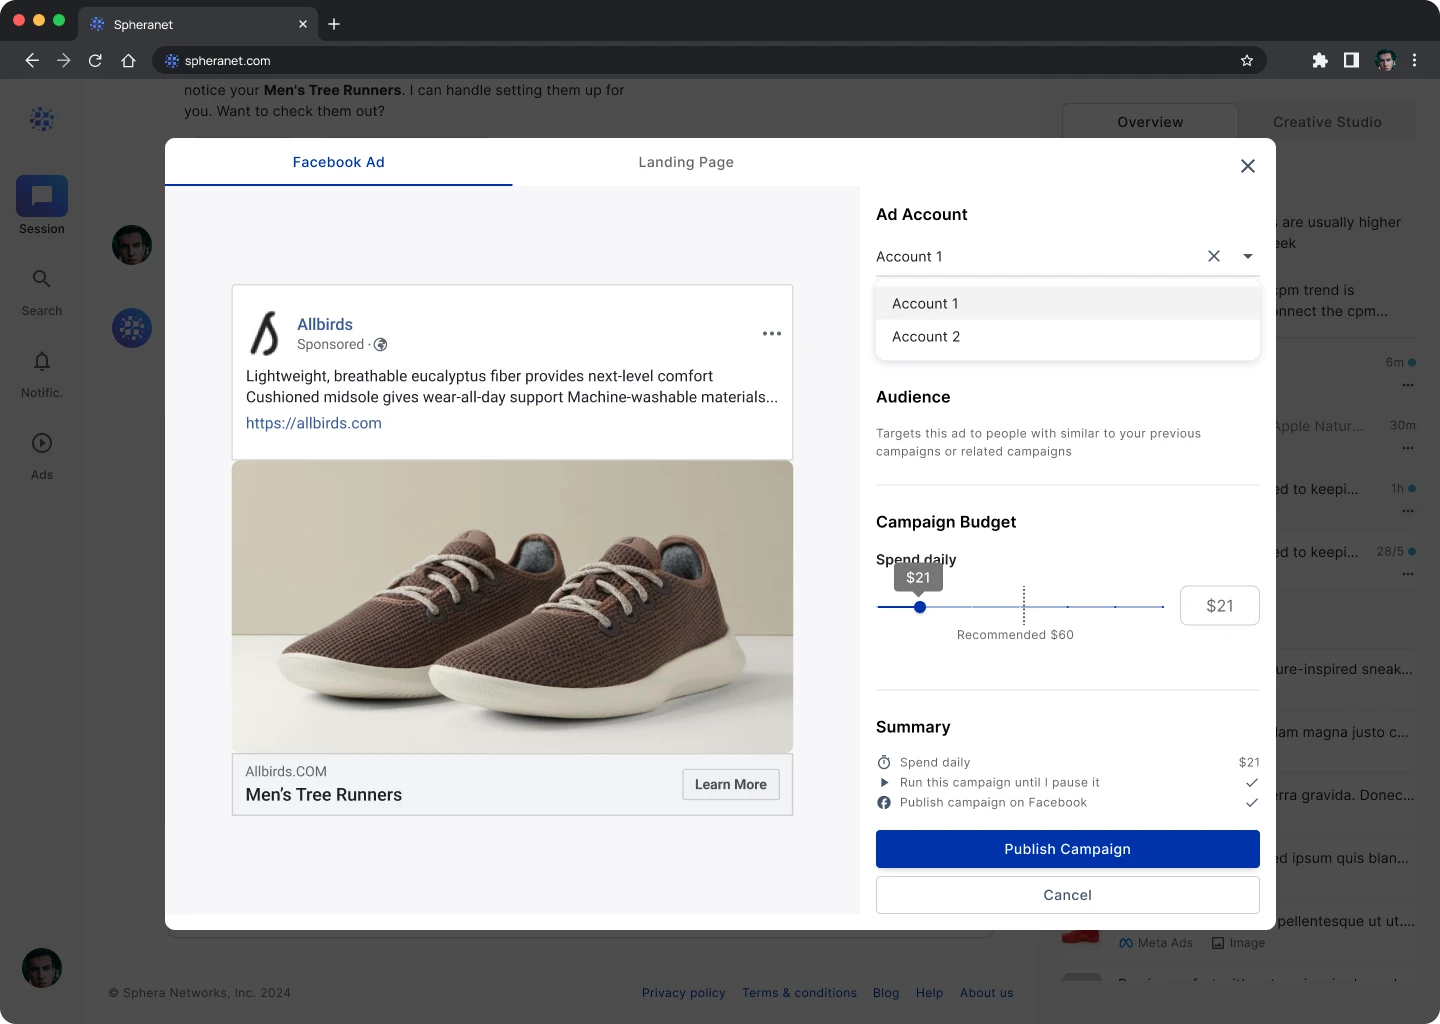Image resolution: width=1440 pixels, height=1024 pixels.
Task: Switch to the Landing Page tab
Action: click(686, 162)
